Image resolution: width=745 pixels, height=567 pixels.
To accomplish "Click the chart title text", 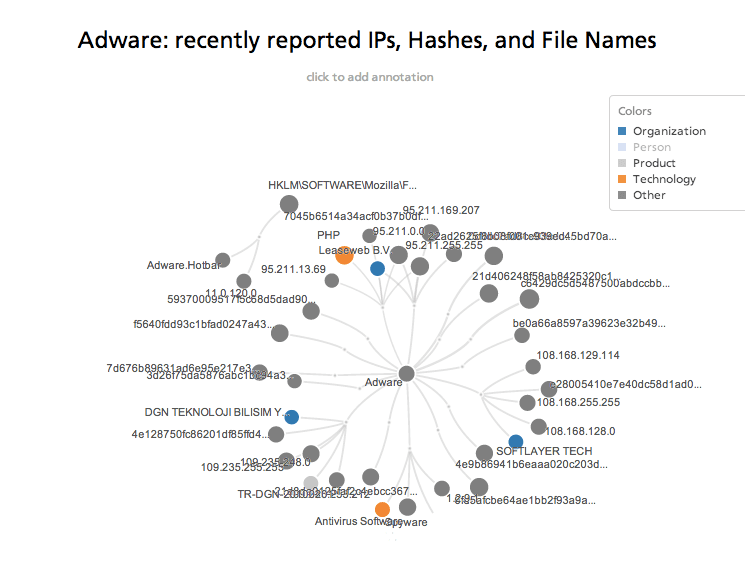I will (367, 40).
